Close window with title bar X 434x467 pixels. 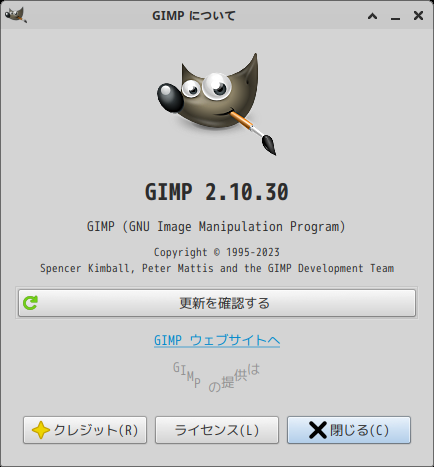[x=418, y=15]
